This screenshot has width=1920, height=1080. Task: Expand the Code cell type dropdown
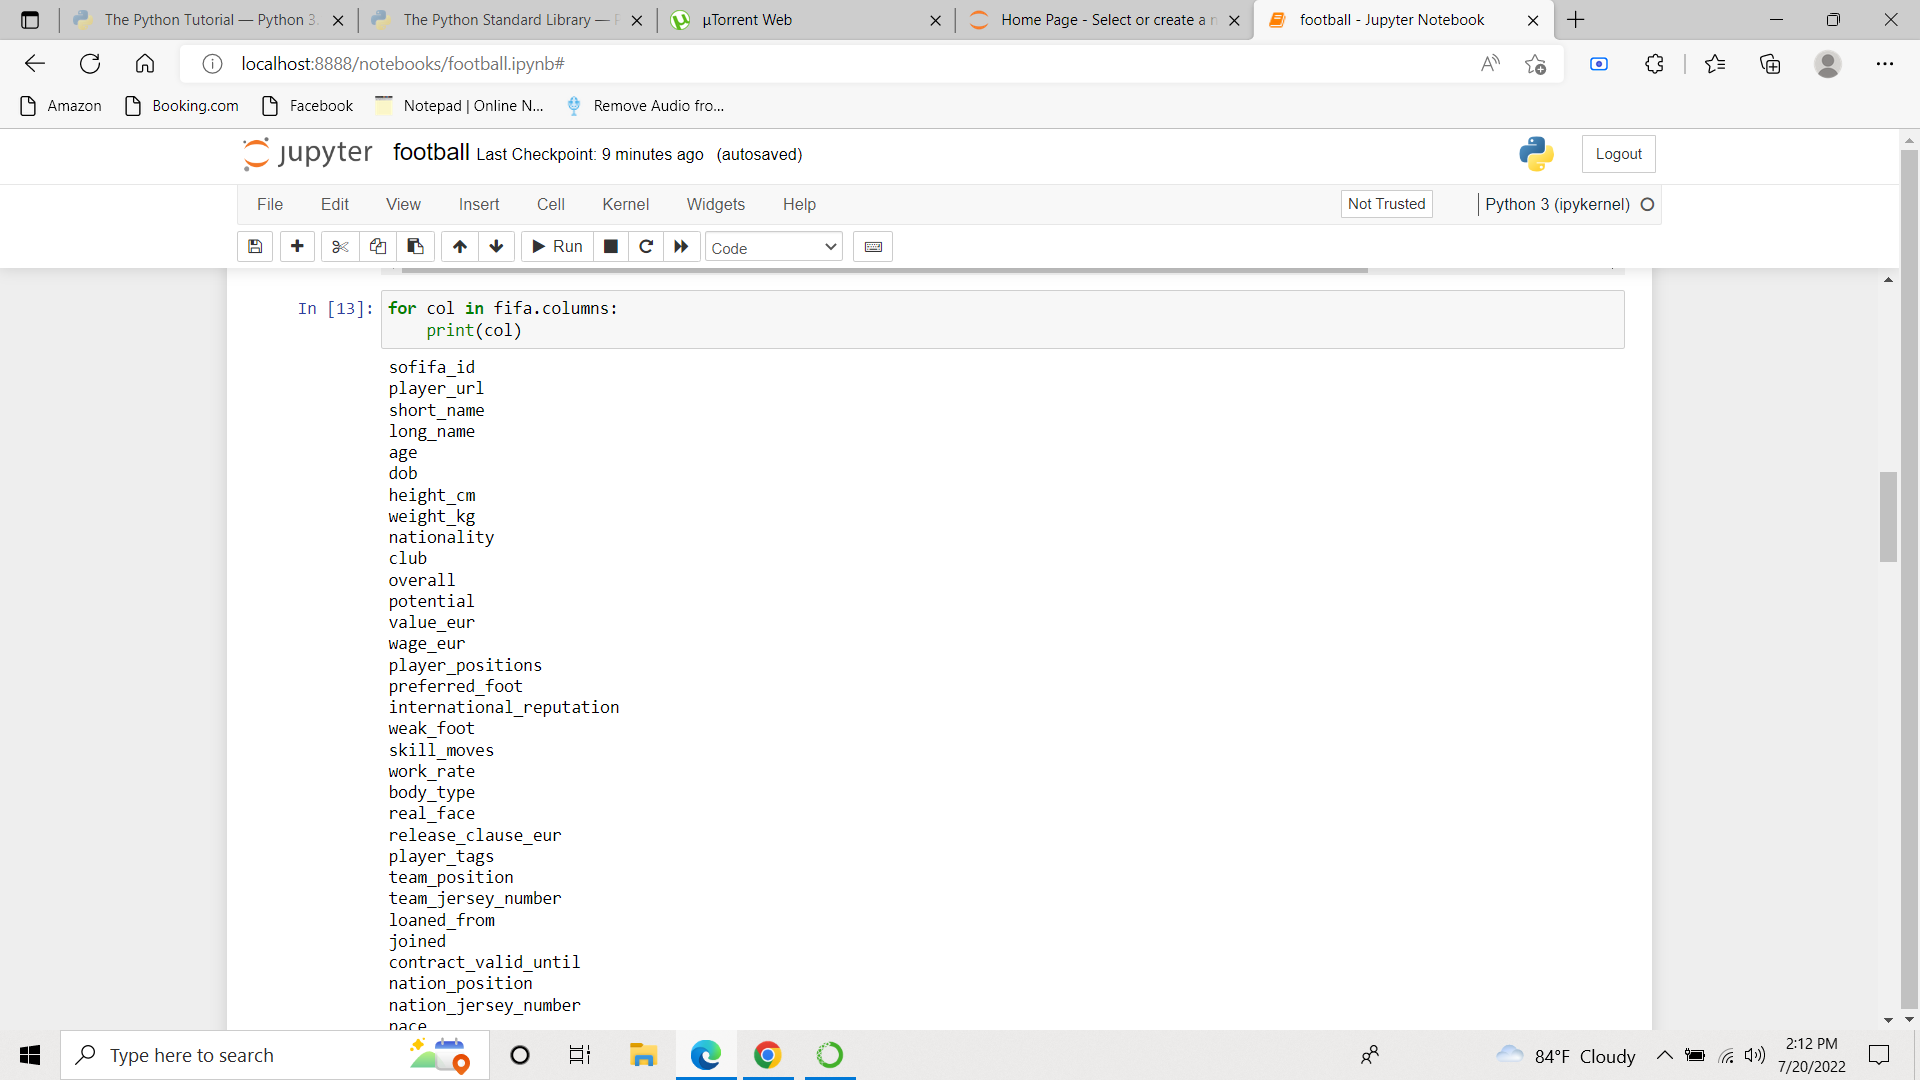pyautogui.click(x=774, y=248)
